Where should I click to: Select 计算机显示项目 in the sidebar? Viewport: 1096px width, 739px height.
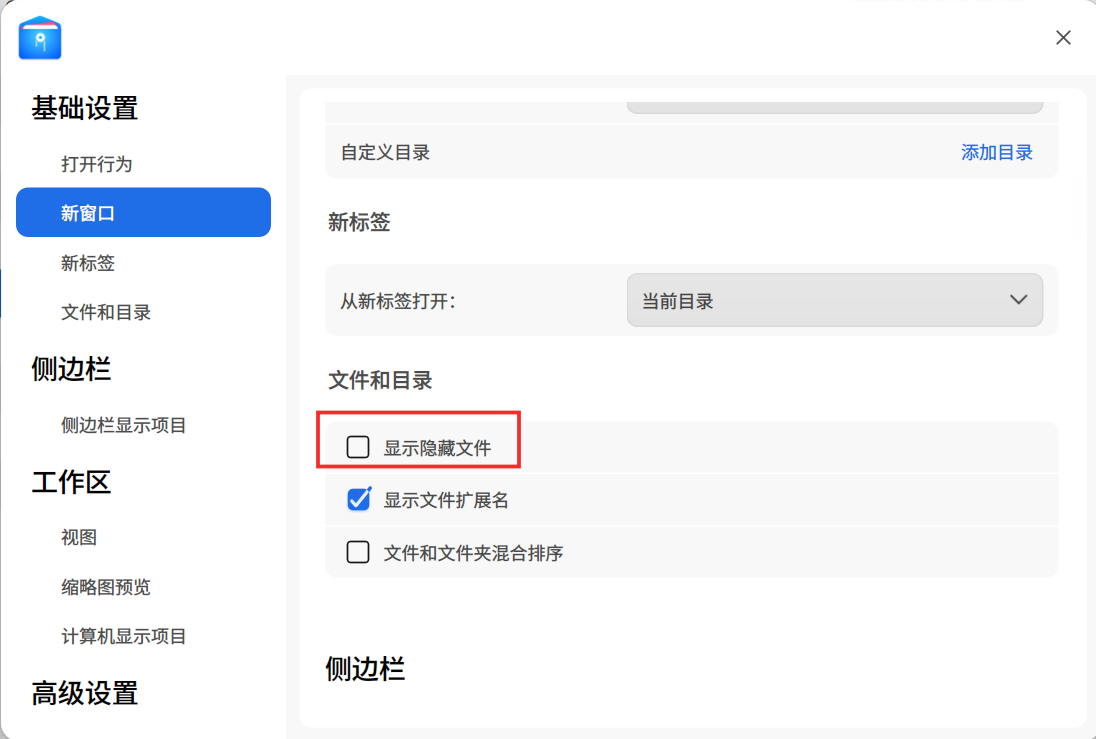(124, 636)
